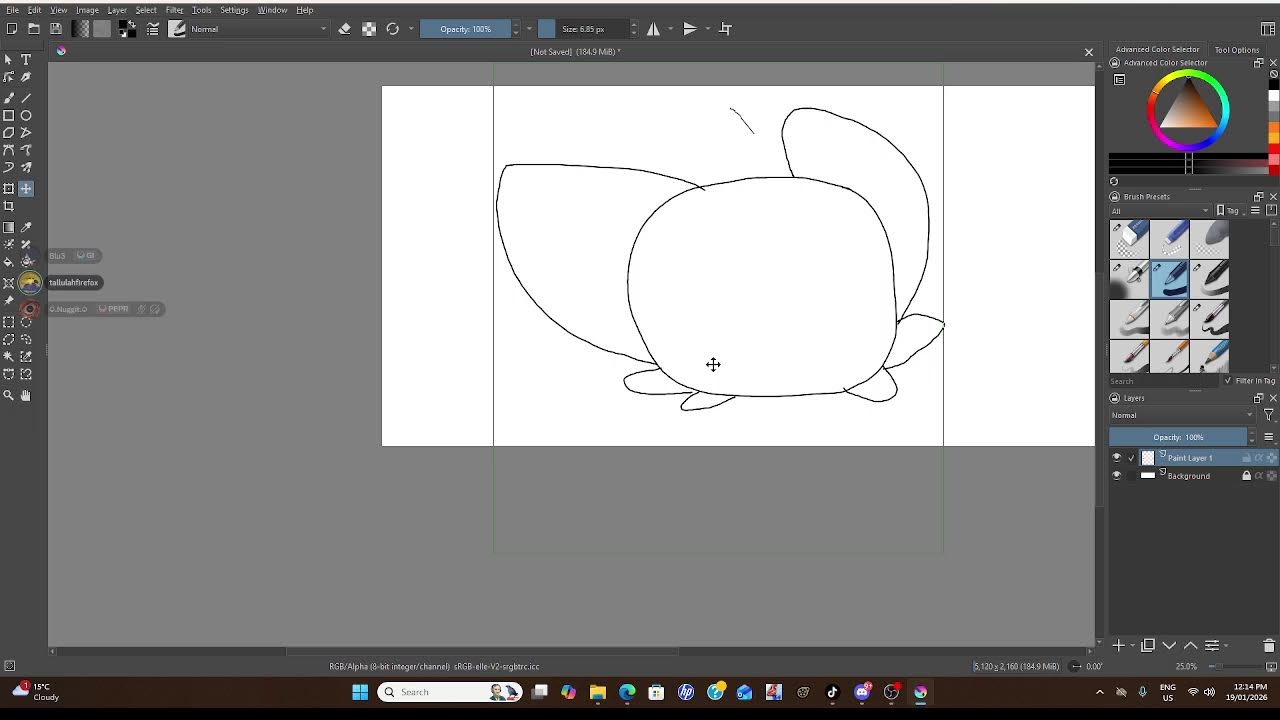The width and height of the screenshot is (1280, 720).
Task: Select the Zoom tool
Action: coord(9,395)
